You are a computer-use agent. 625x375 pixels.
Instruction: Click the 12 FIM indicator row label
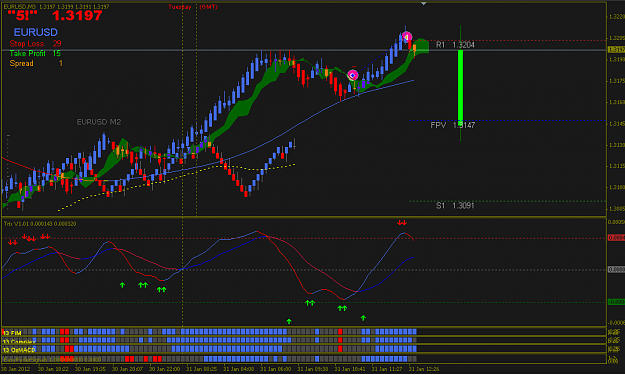tap(12, 332)
